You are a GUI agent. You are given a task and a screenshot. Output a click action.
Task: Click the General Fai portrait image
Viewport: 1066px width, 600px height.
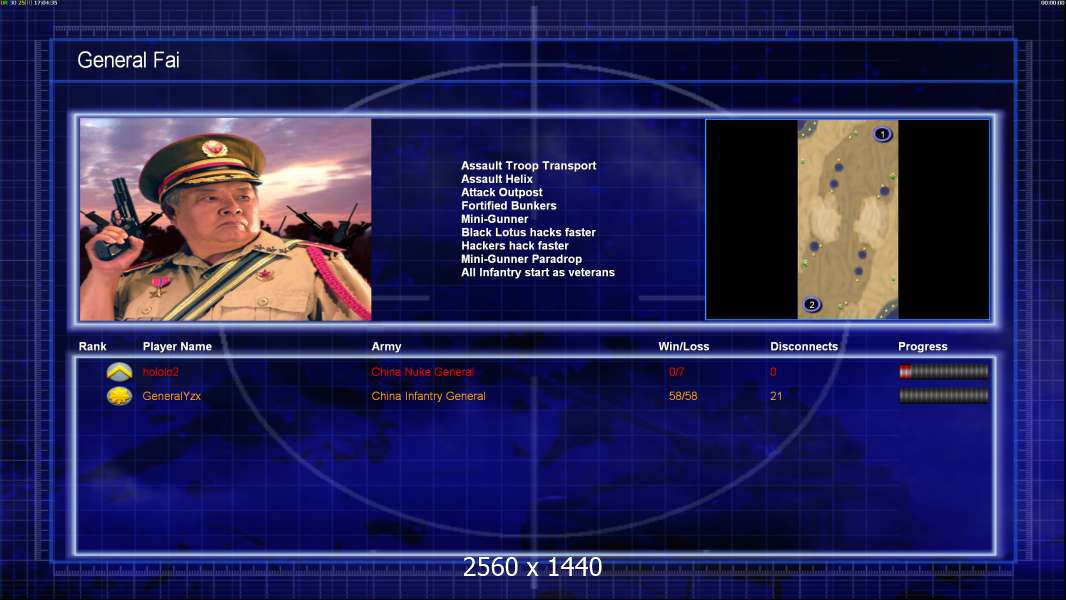pos(226,219)
